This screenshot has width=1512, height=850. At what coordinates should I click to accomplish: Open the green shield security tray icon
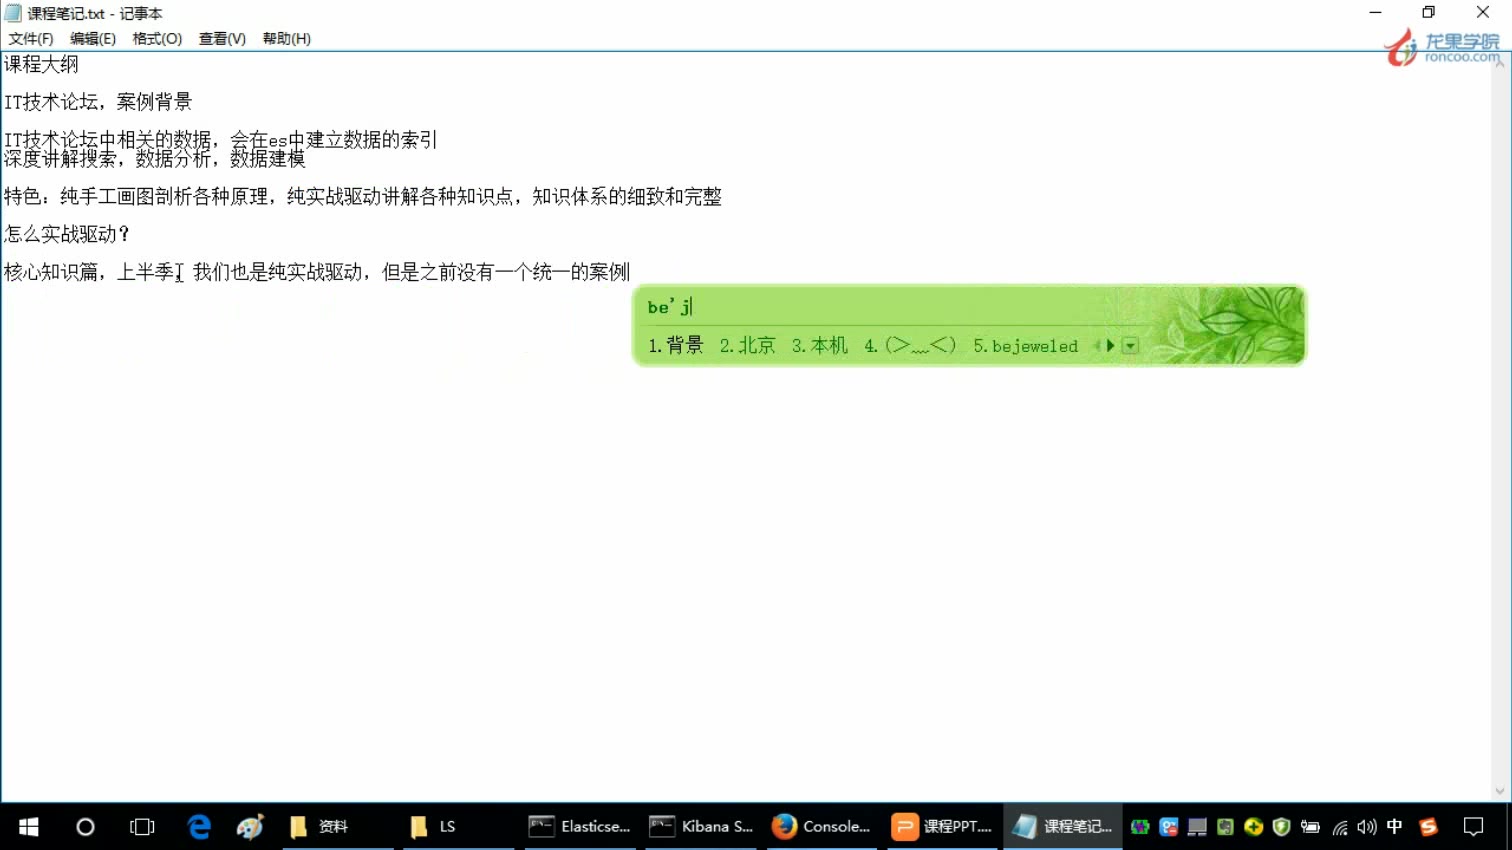[x=1281, y=827]
